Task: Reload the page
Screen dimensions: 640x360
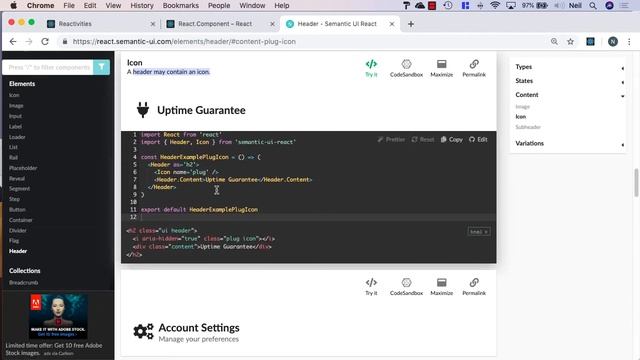Action: pyautogui.click(x=45, y=42)
